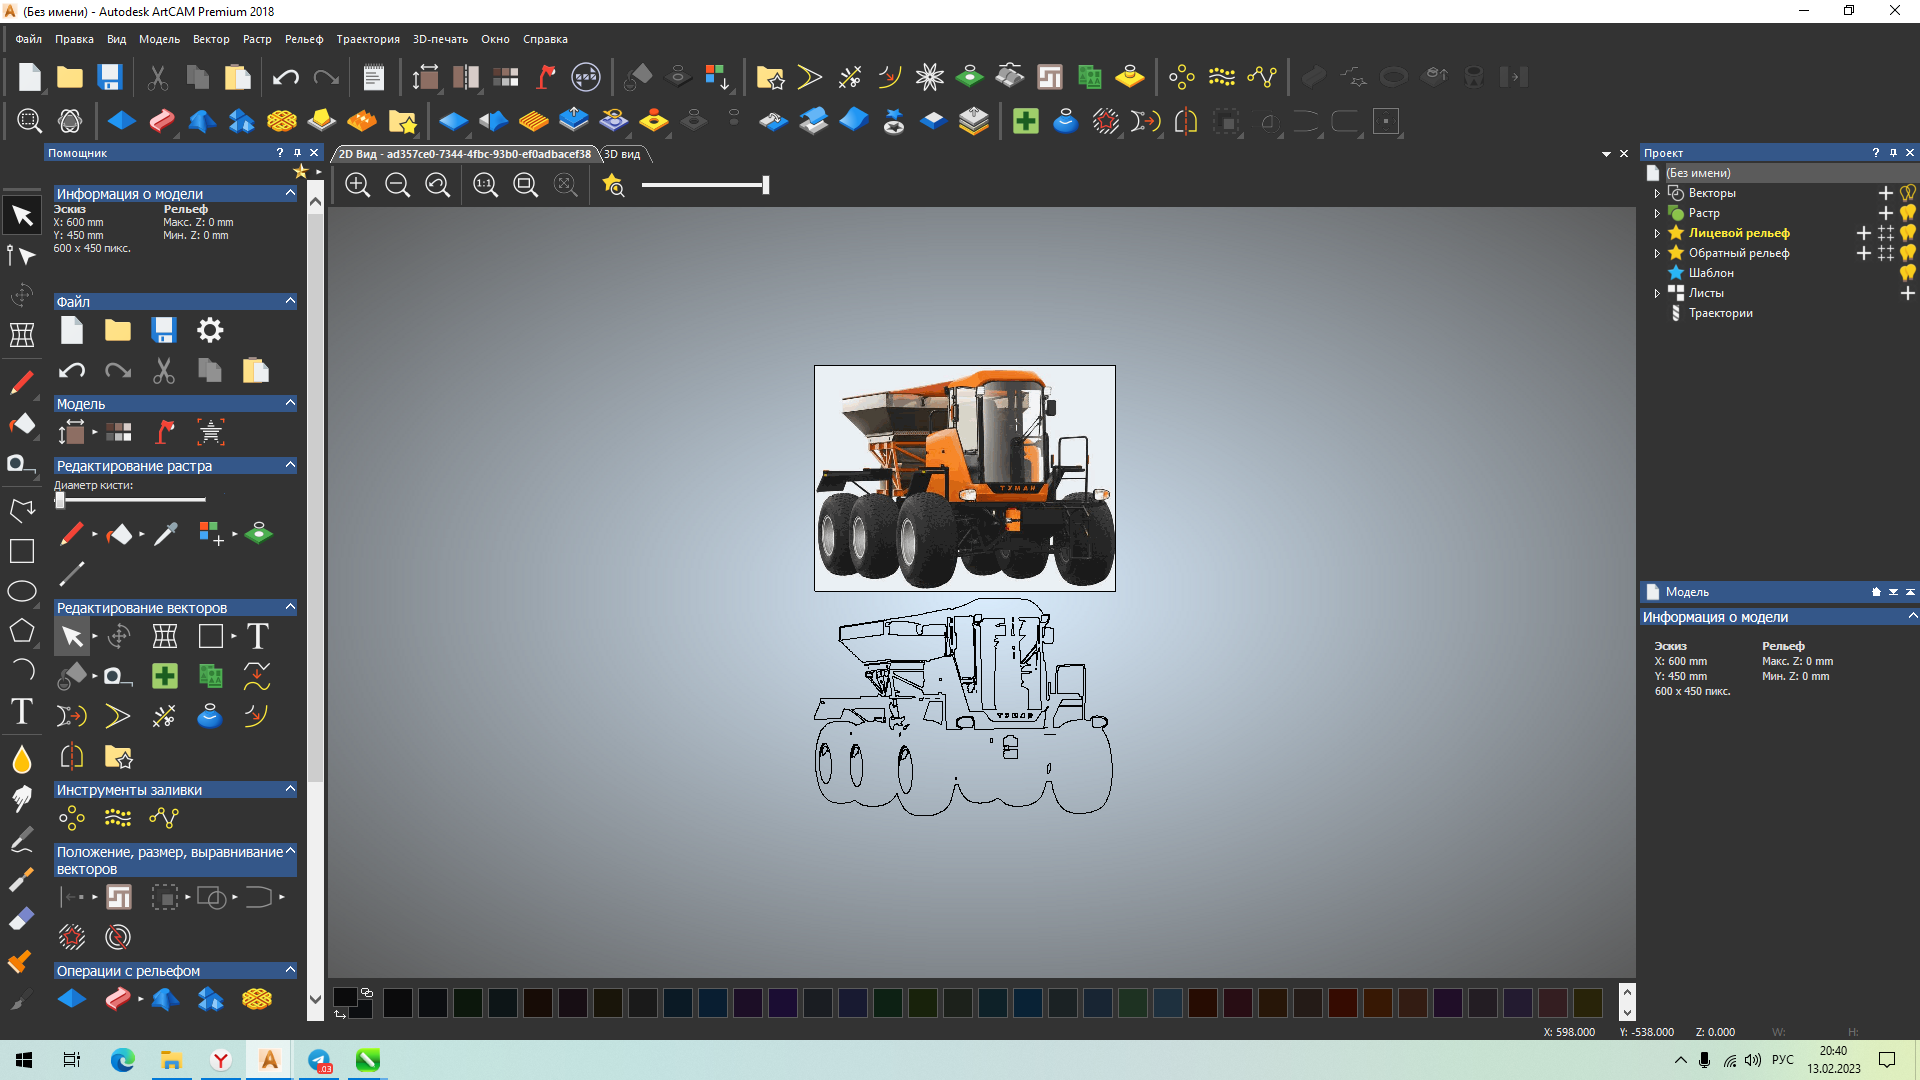Click Zoom Out magnifier in 2D view
The image size is (1920, 1080).
[398, 185]
